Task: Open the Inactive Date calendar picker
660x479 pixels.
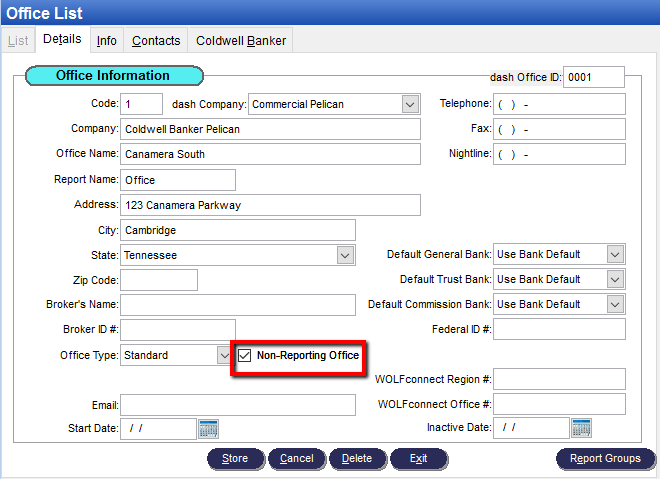Action: 581,428
